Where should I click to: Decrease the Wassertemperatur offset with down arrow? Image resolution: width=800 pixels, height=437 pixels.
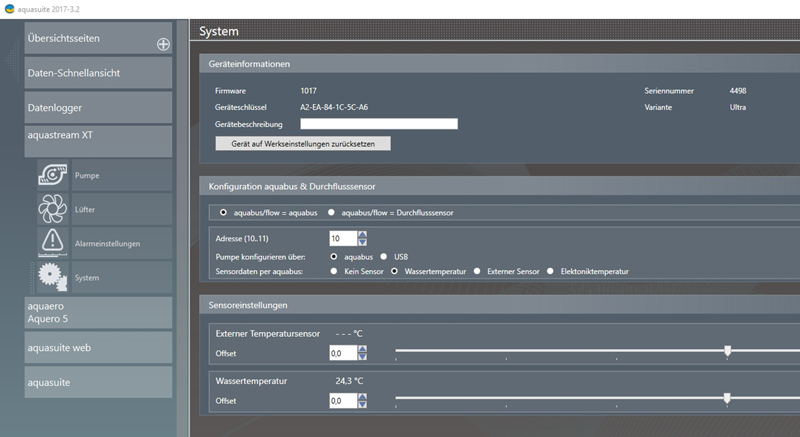[362, 404]
